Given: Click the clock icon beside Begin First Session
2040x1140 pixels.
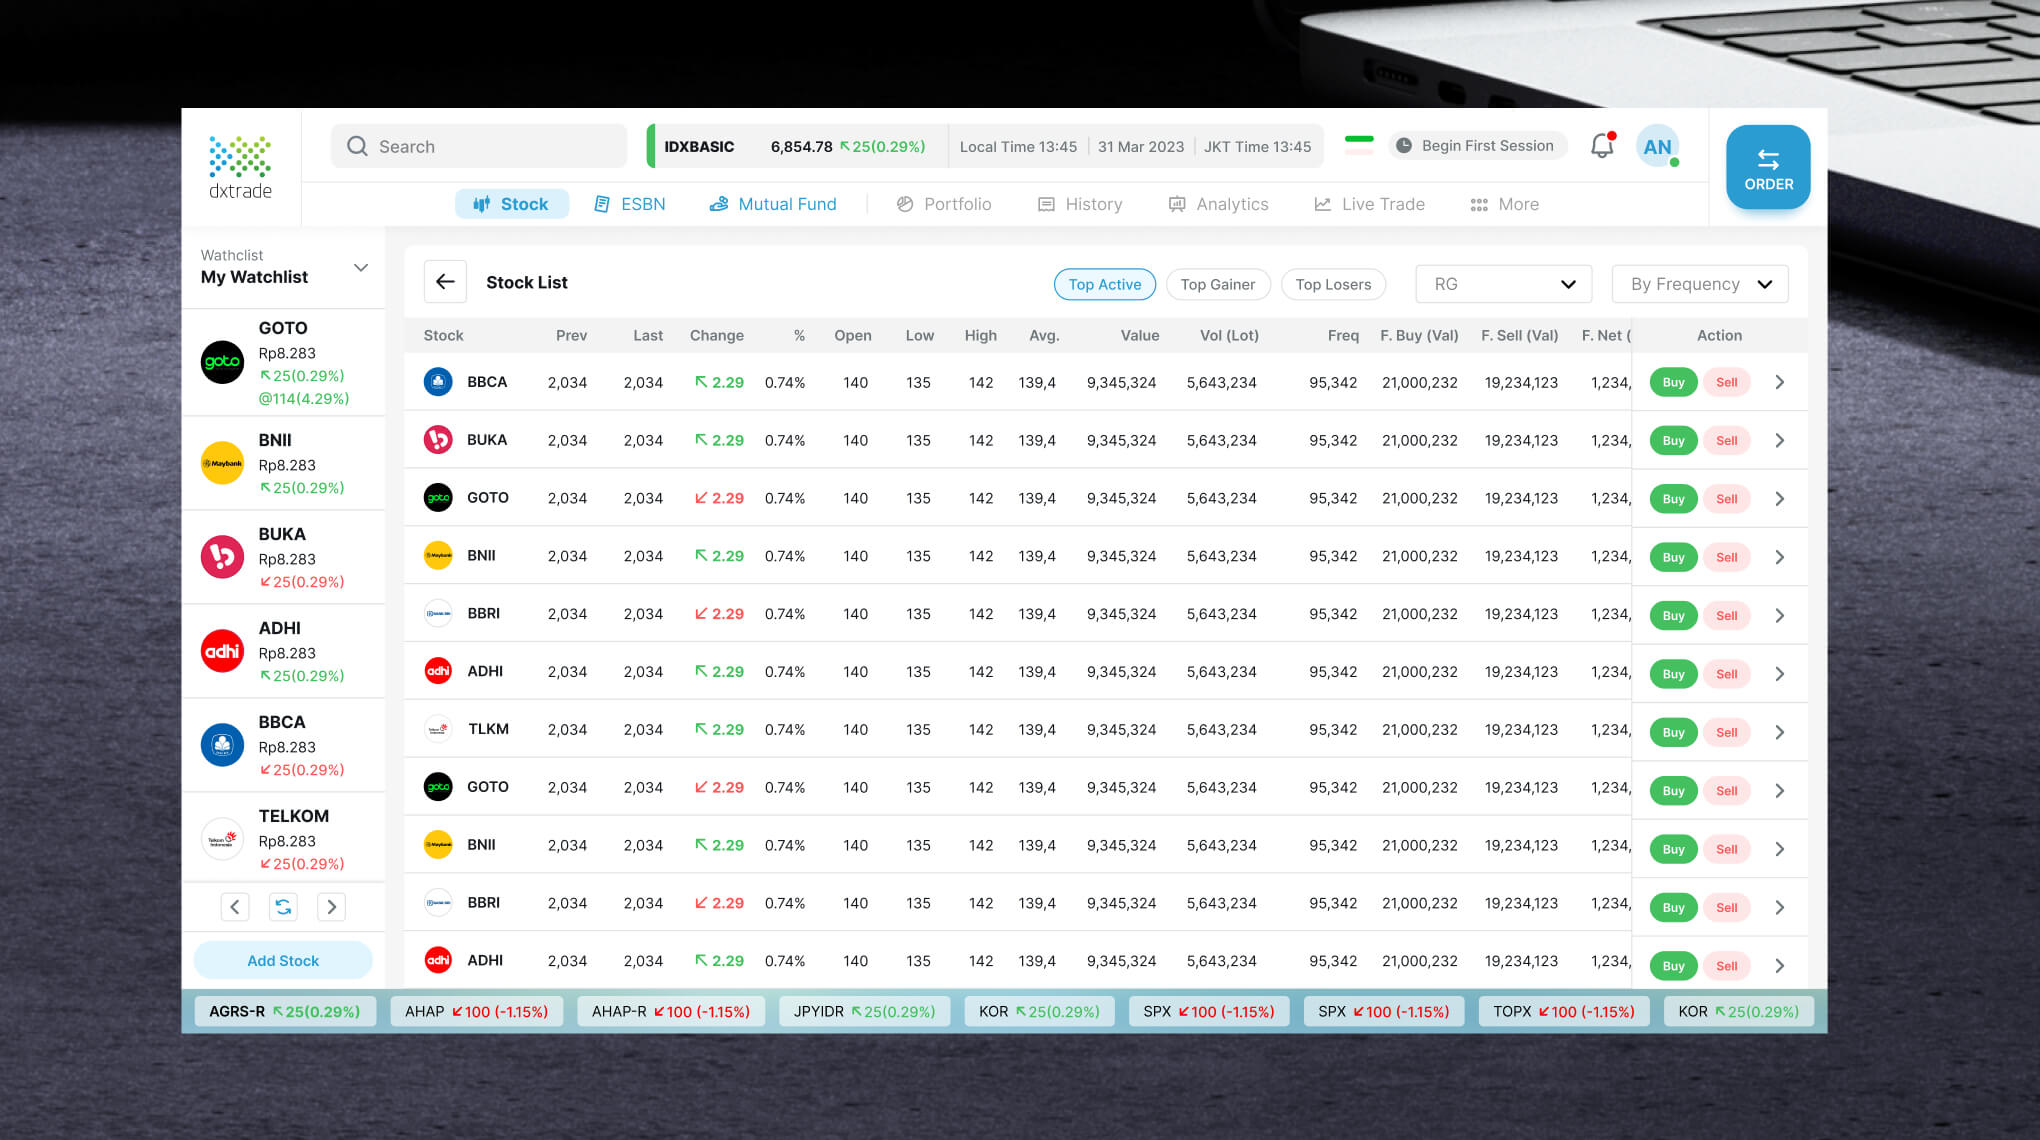Looking at the screenshot, I should coord(1404,145).
